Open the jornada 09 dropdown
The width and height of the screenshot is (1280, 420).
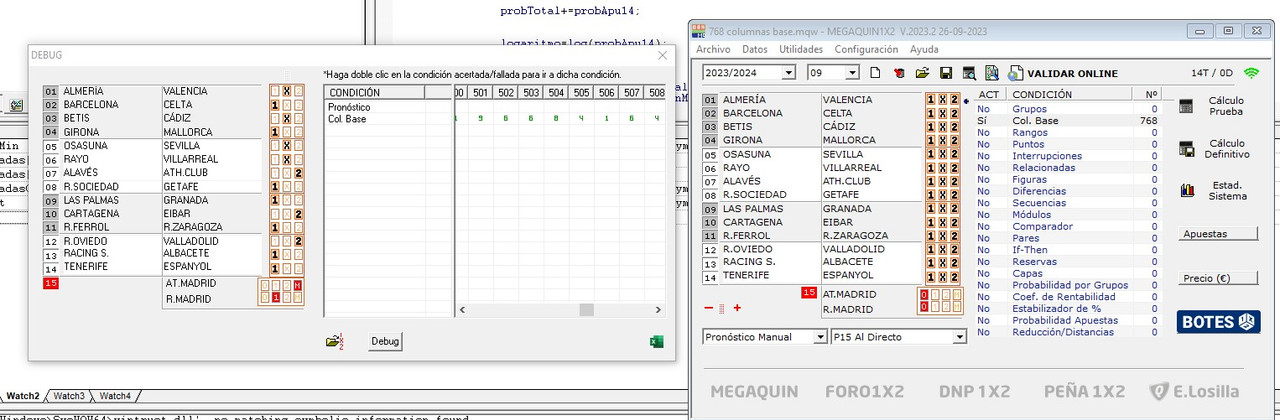tap(853, 73)
